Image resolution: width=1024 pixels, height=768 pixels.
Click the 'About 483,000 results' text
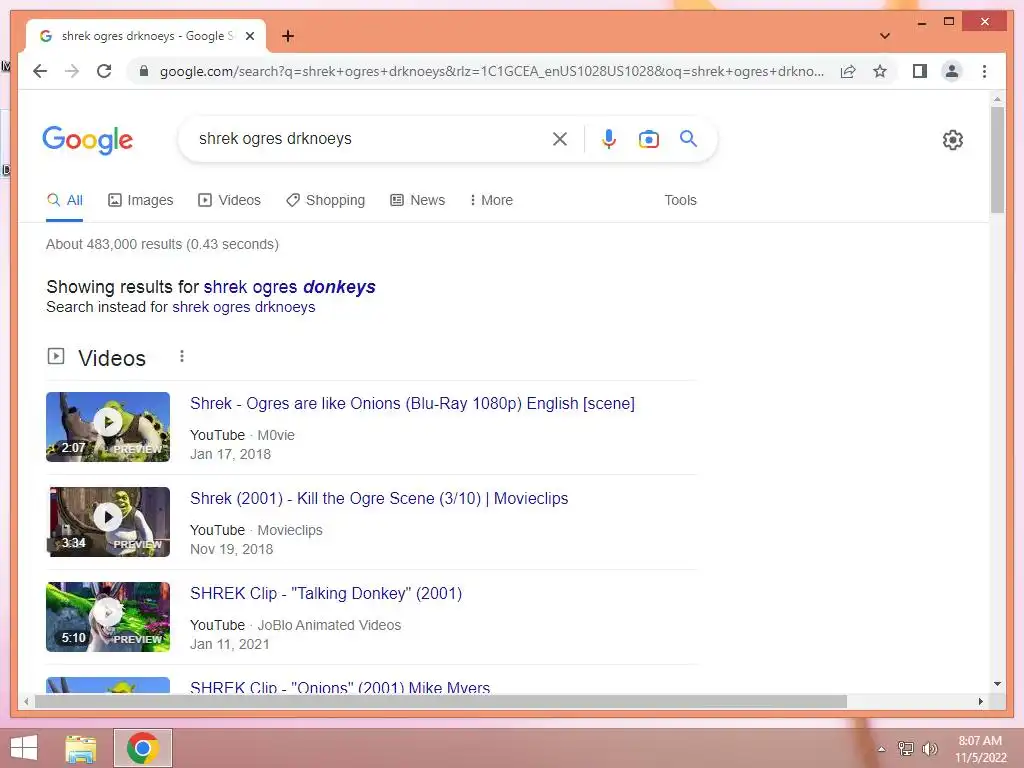click(x=162, y=244)
